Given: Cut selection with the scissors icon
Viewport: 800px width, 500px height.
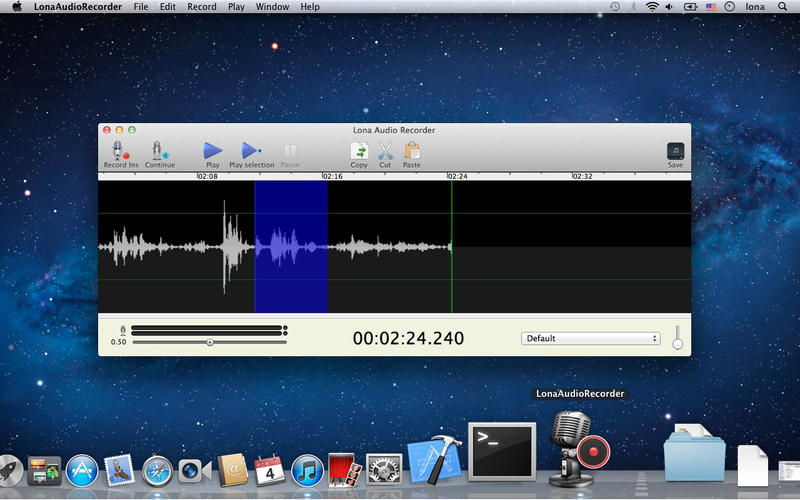Looking at the screenshot, I should (x=385, y=151).
